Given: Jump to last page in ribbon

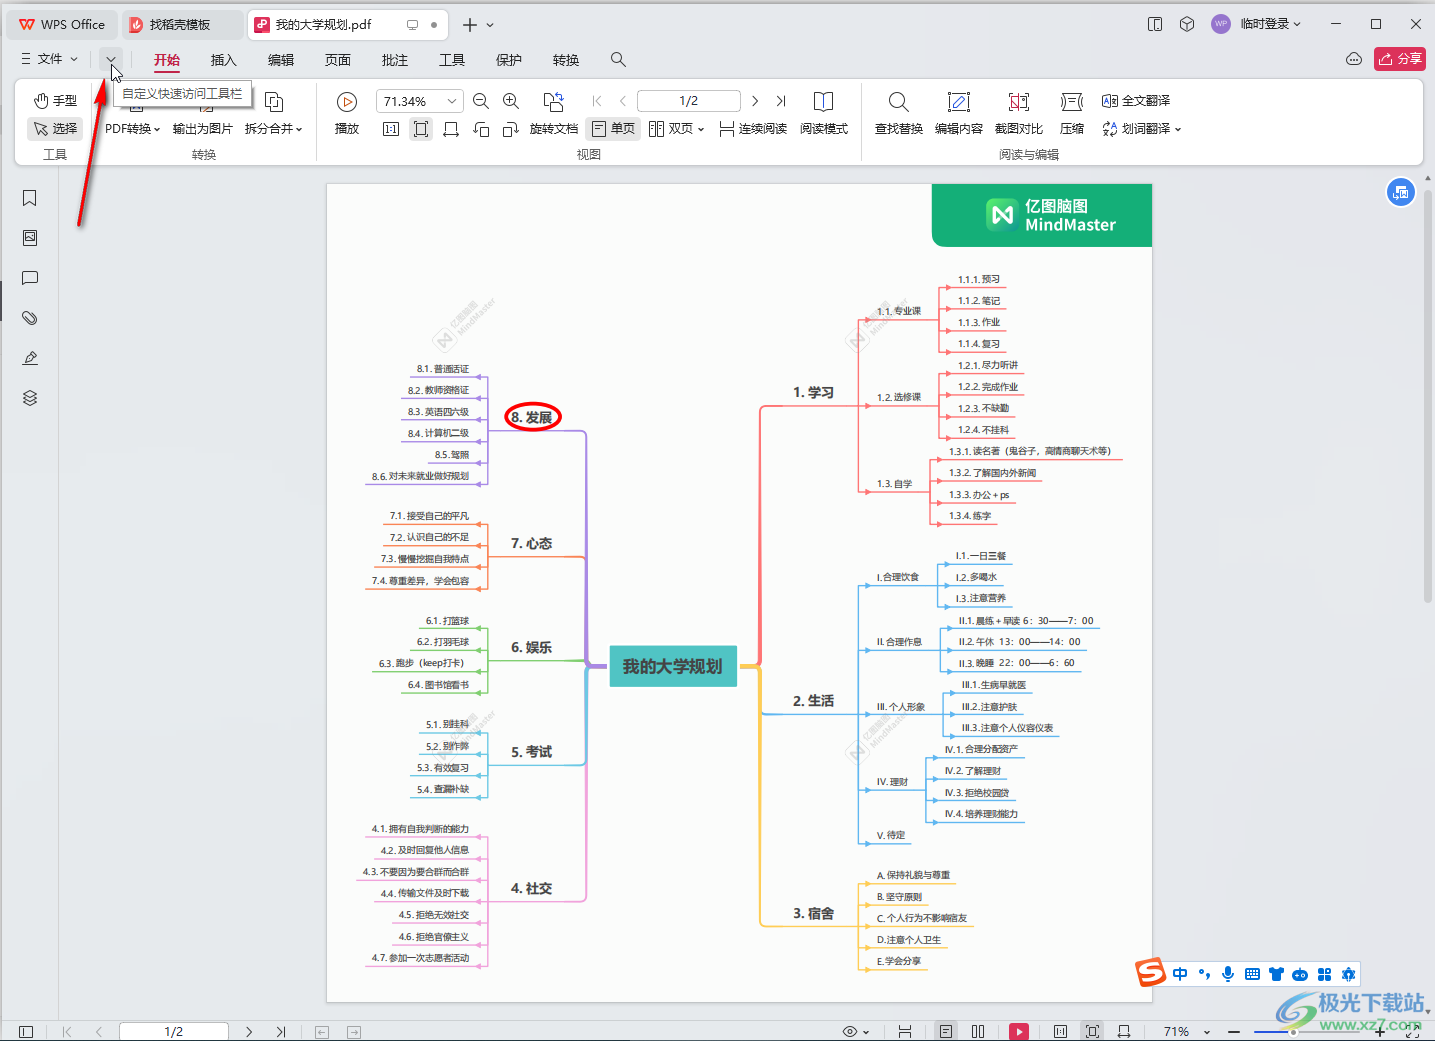Looking at the screenshot, I should [781, 101].
